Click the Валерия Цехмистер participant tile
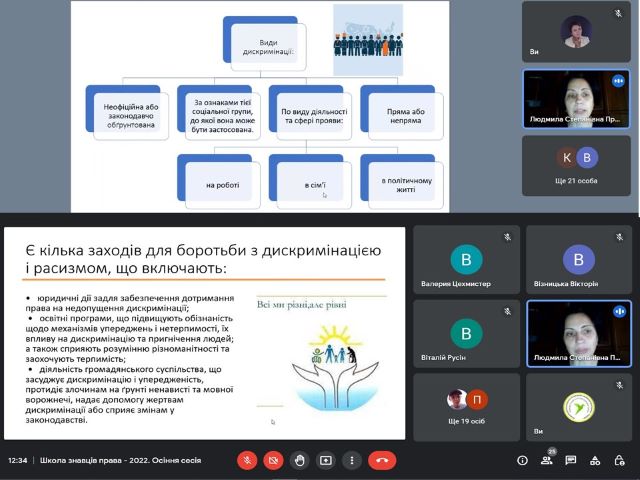Screen dimensions: 640x480 tap(467, 260)
